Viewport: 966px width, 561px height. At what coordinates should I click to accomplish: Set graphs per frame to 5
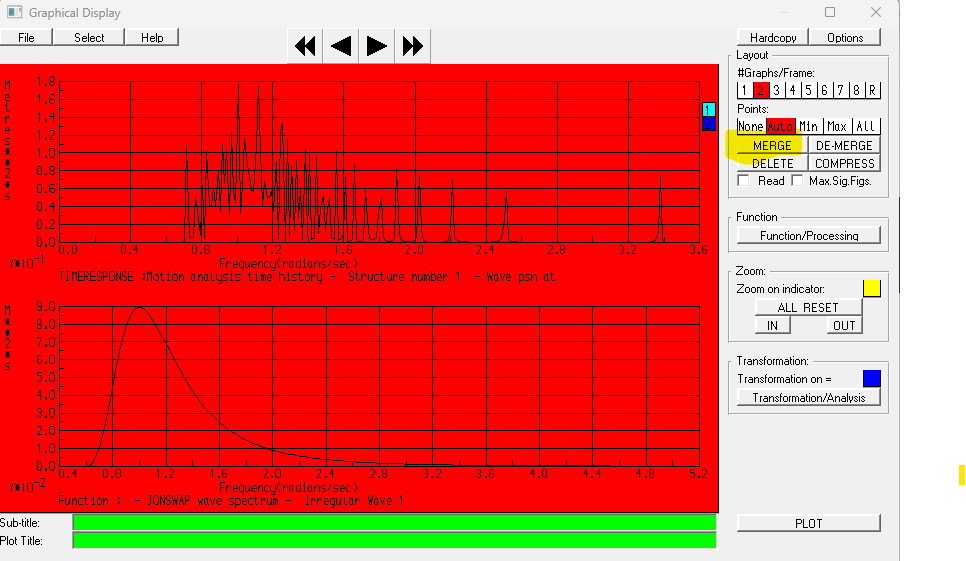point(808,91)
